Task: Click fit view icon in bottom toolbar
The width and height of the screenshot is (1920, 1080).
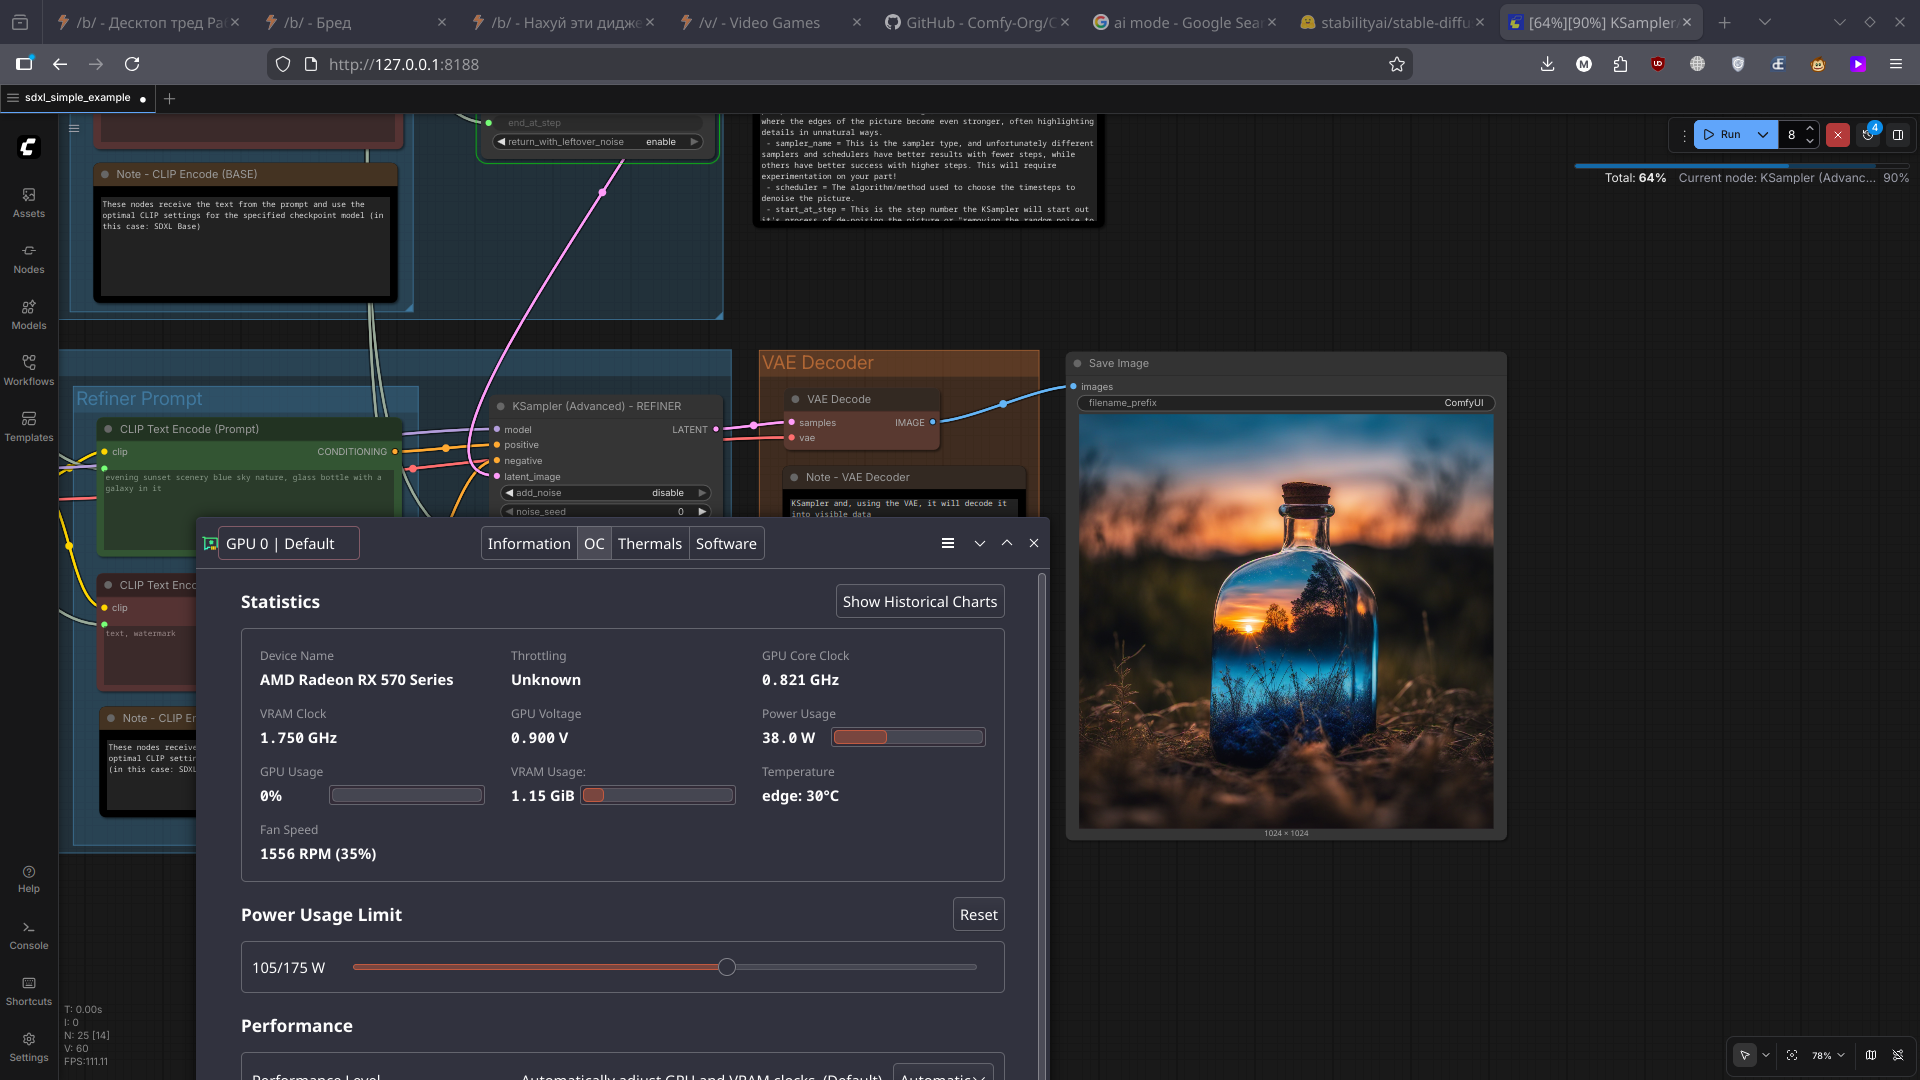Action: pyautogui.click(x=1792, y=1055)
